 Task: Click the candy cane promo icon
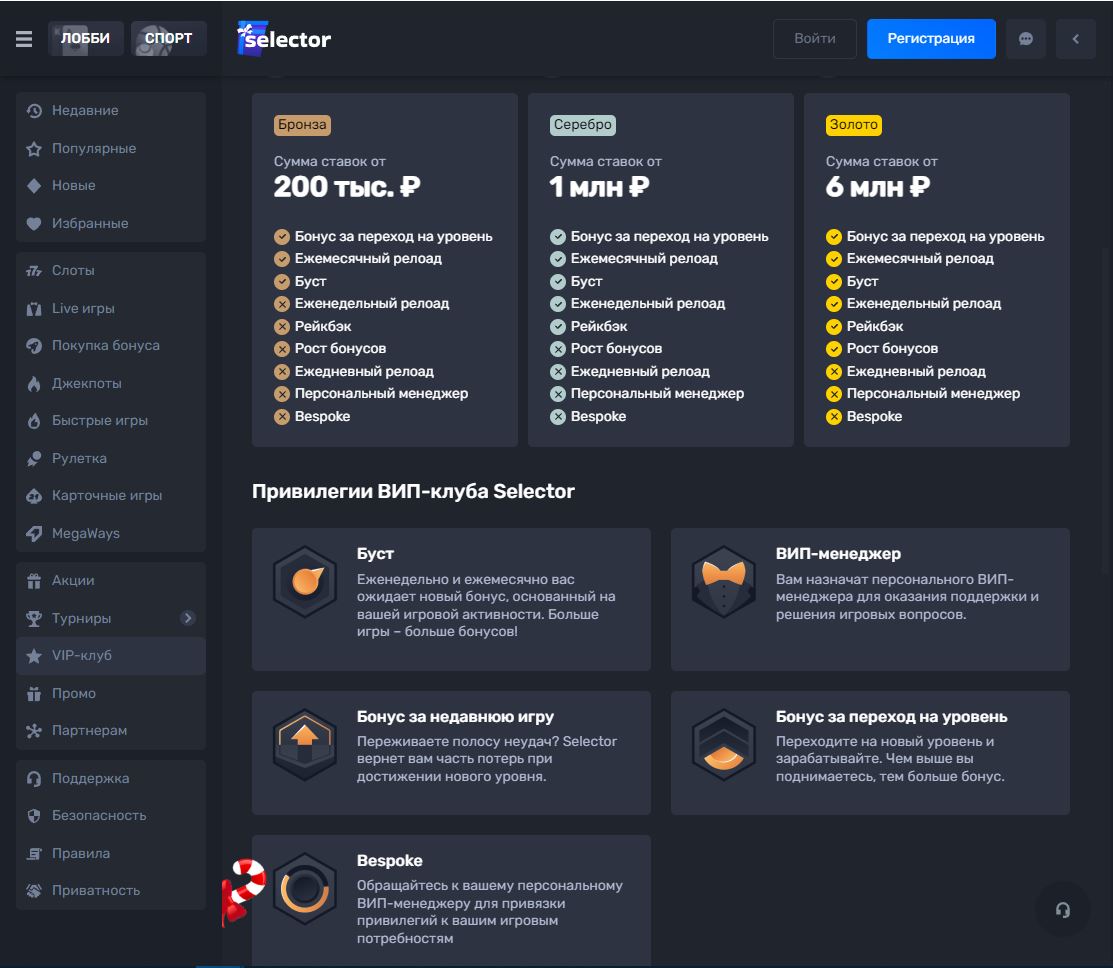pyautogui.click(x=242, y=891)
